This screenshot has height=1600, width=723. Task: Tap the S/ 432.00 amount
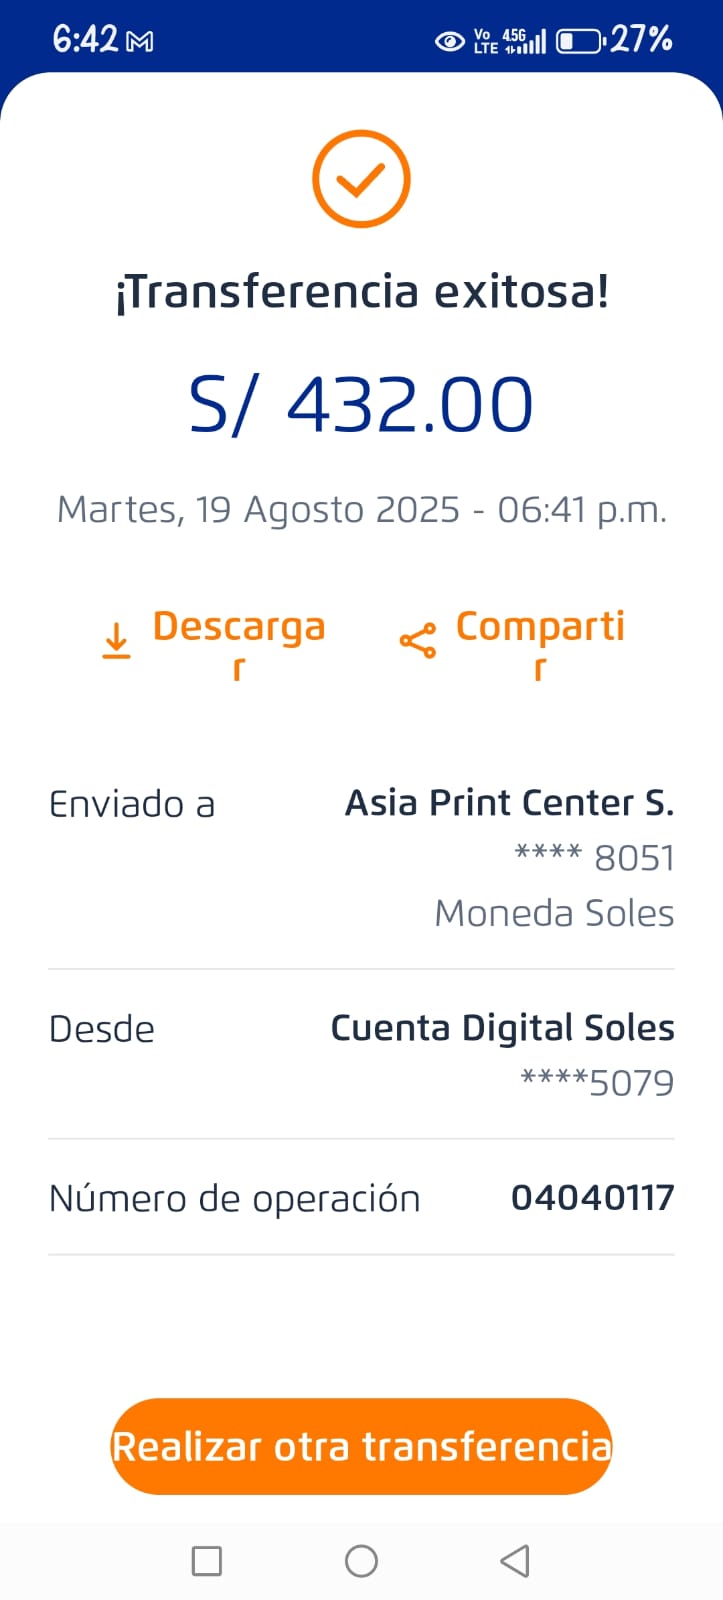361,405
